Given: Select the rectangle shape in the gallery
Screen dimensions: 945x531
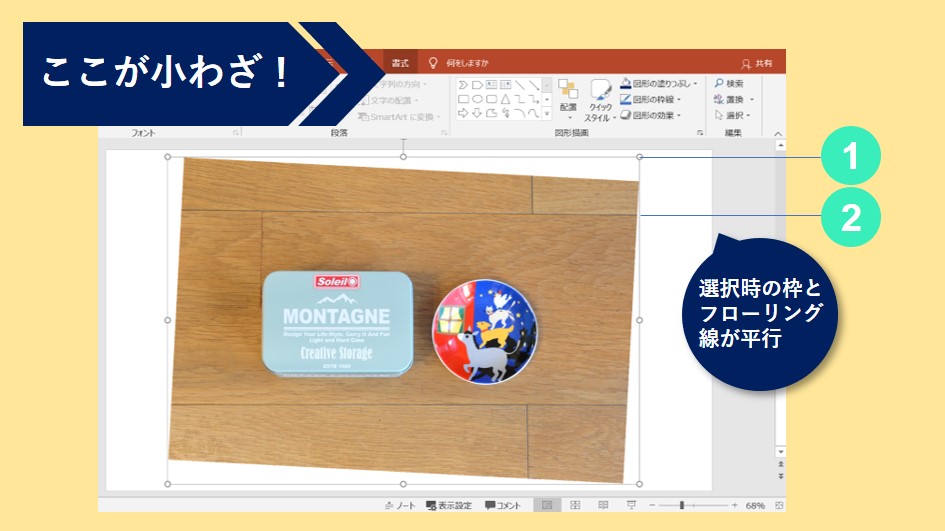Looking at the screenshot, I should (463, 99).
